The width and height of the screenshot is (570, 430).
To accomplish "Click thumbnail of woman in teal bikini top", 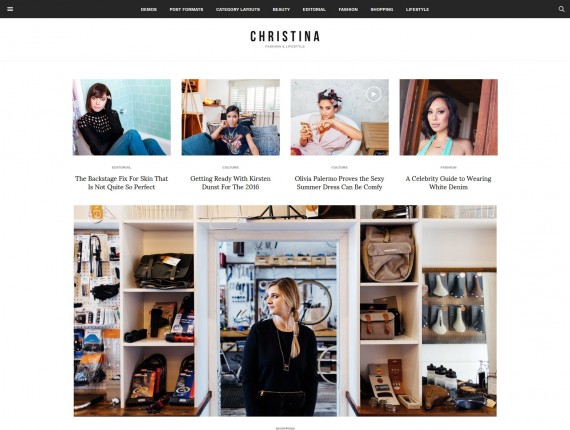I will pyautogui.click(x=449, y=117).
